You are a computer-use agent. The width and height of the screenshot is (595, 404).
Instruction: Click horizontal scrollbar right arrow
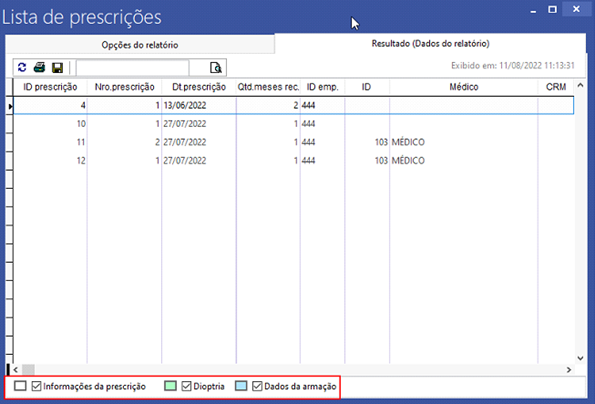[x=569, y=369]
